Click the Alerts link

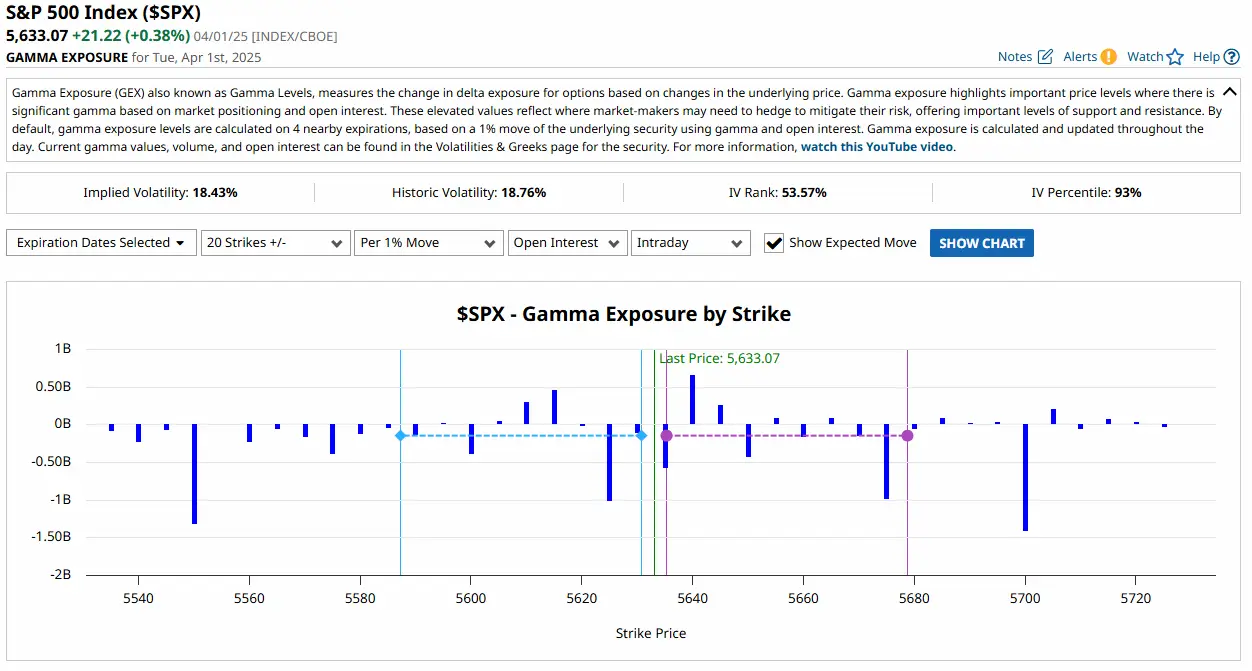[1080, 57]
